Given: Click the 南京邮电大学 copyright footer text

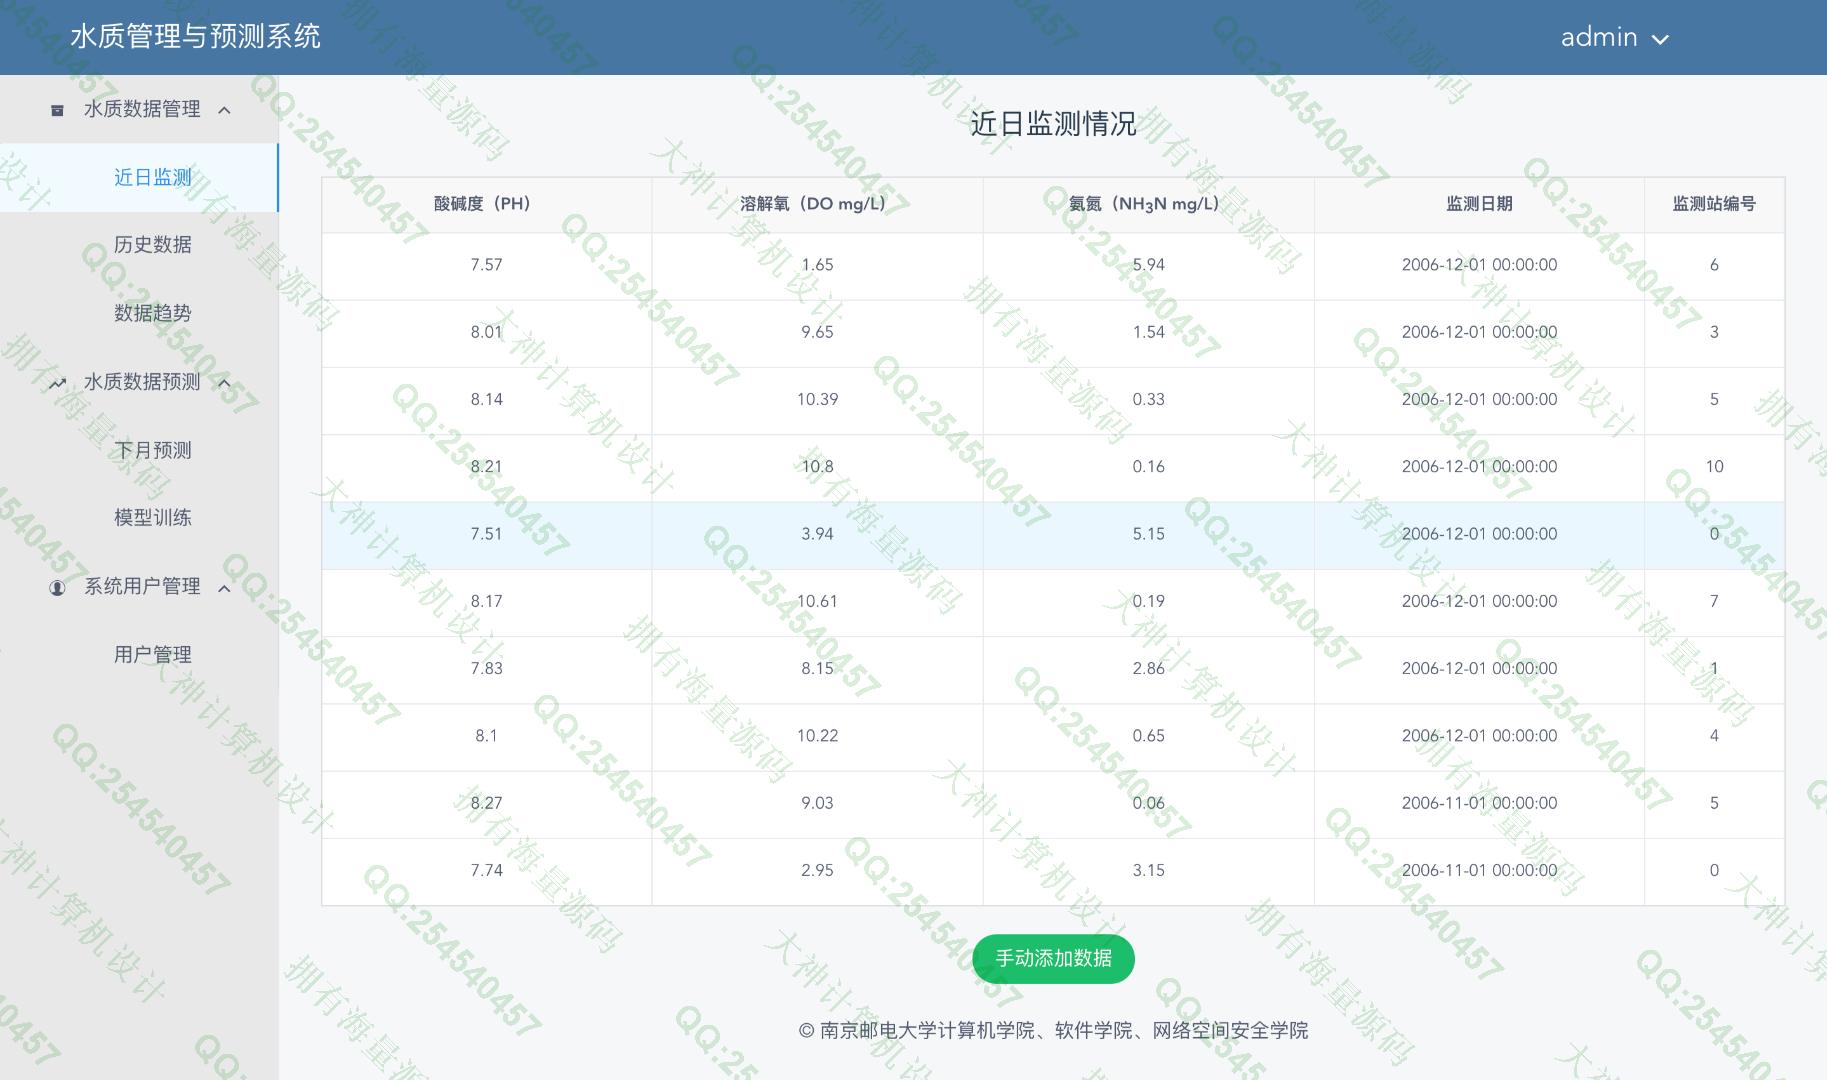Looking at the screenshot, I should pos(1053,1030).
